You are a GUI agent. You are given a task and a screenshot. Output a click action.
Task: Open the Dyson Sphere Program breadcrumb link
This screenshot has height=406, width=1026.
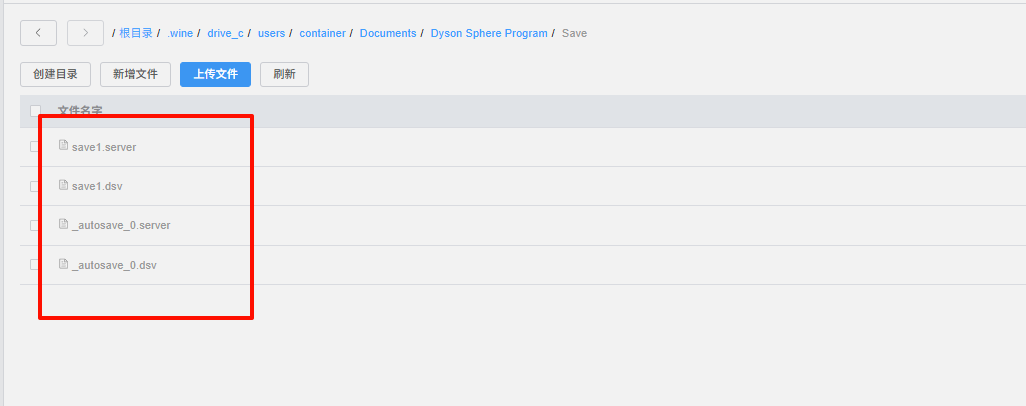(489, 33)
